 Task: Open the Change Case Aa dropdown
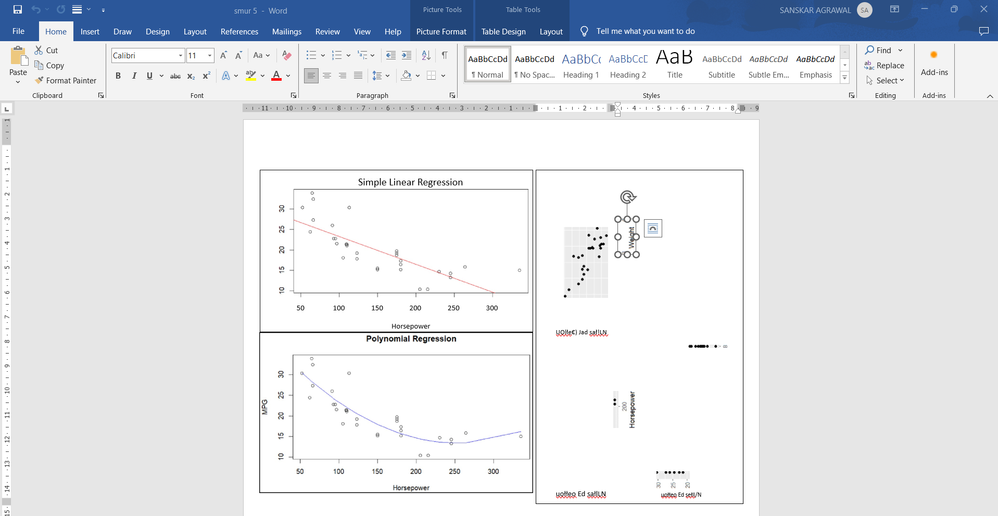click(261, 56)
